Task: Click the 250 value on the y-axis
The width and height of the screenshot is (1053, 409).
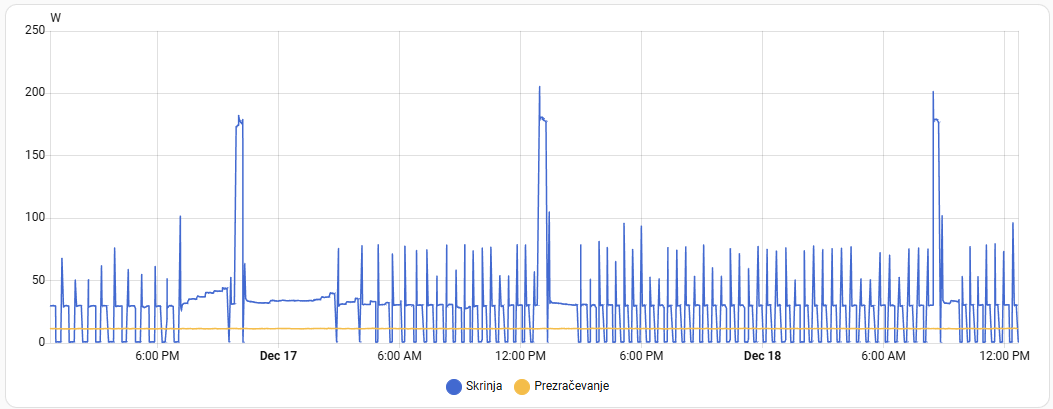Action: click(36, 31)
